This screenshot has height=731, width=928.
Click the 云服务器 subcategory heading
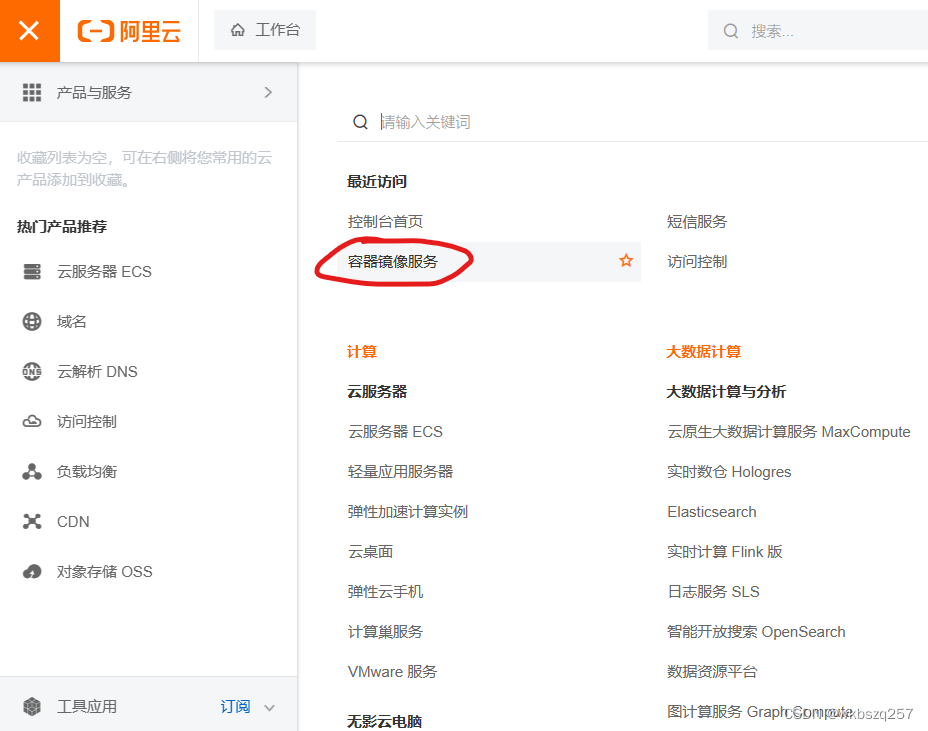point(377,392)
